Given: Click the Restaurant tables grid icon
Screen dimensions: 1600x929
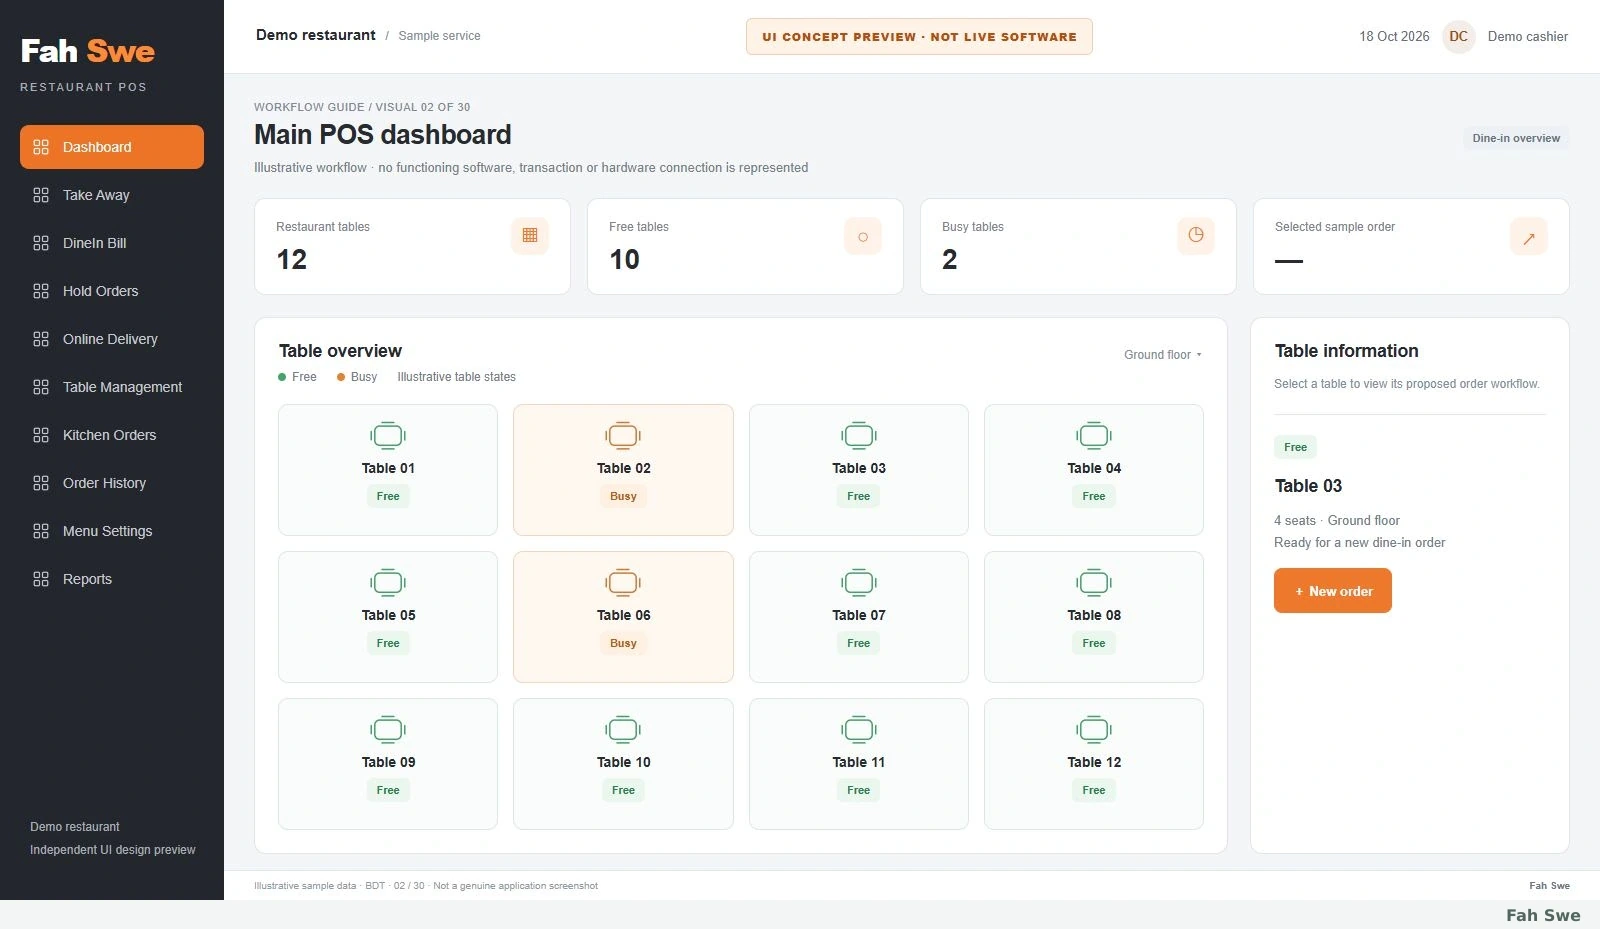Looking at the screenshot, I should [530, 236].
